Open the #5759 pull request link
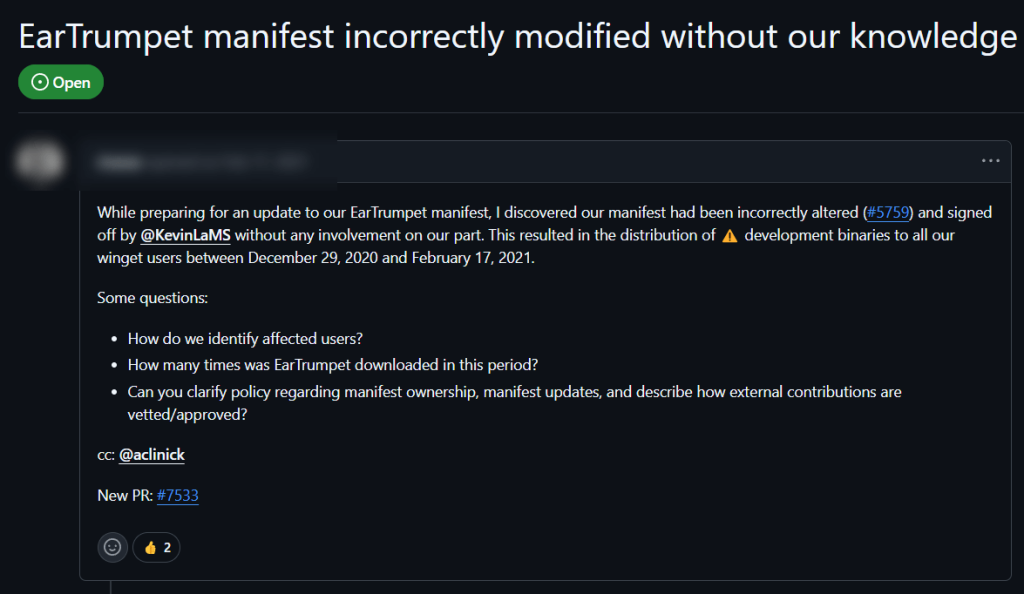1024x594 pixels. (x=888, y=213)
